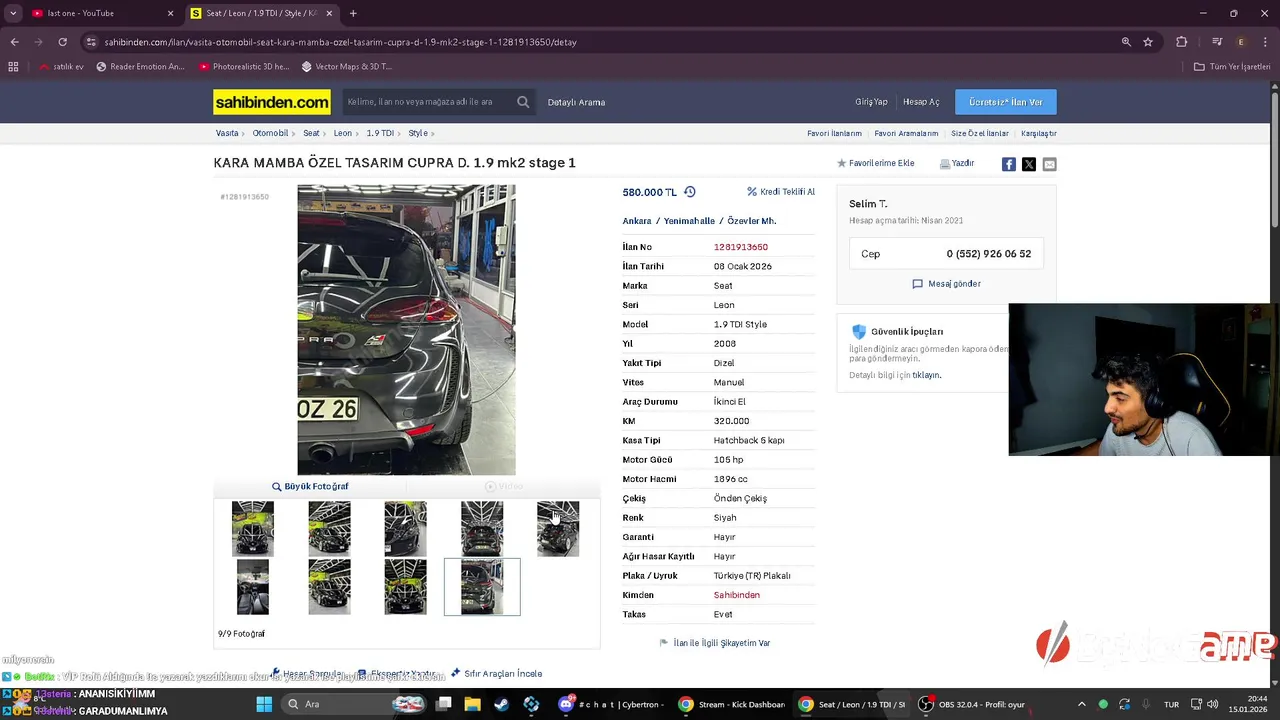1280x720 pixels.
Task: Click Mesaj gönder button
Action: [x=946, y=284]
